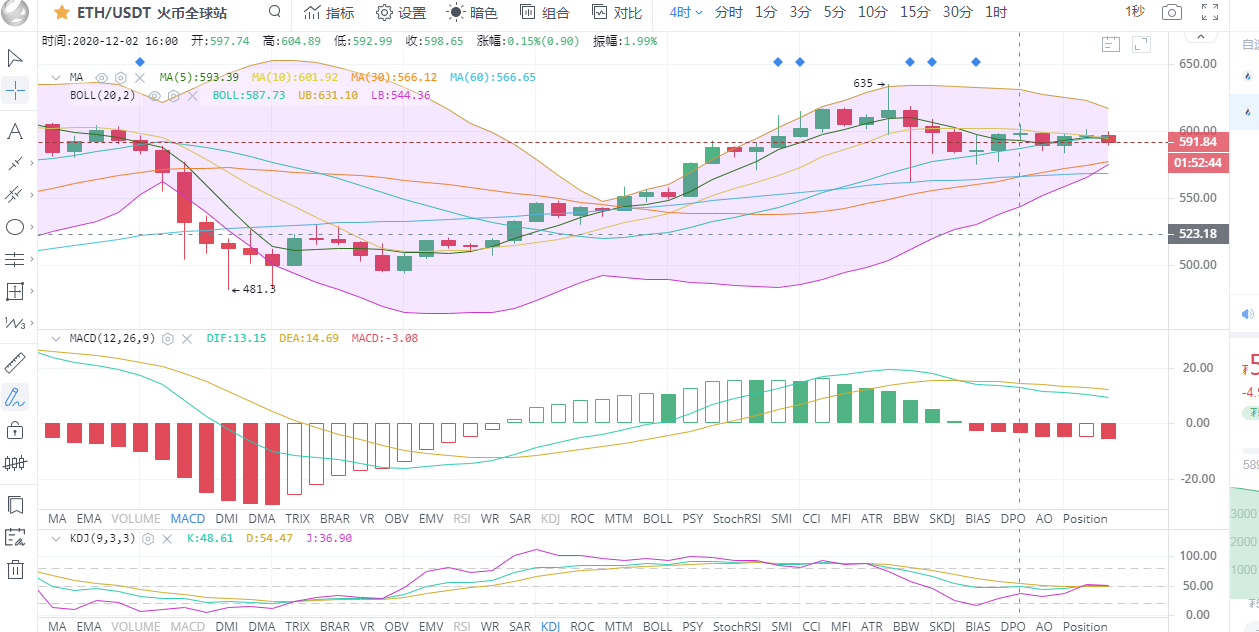Open the calendar notes icon in sidebar
Screen dimensions: 1259x632
click(x=15, y=537)
